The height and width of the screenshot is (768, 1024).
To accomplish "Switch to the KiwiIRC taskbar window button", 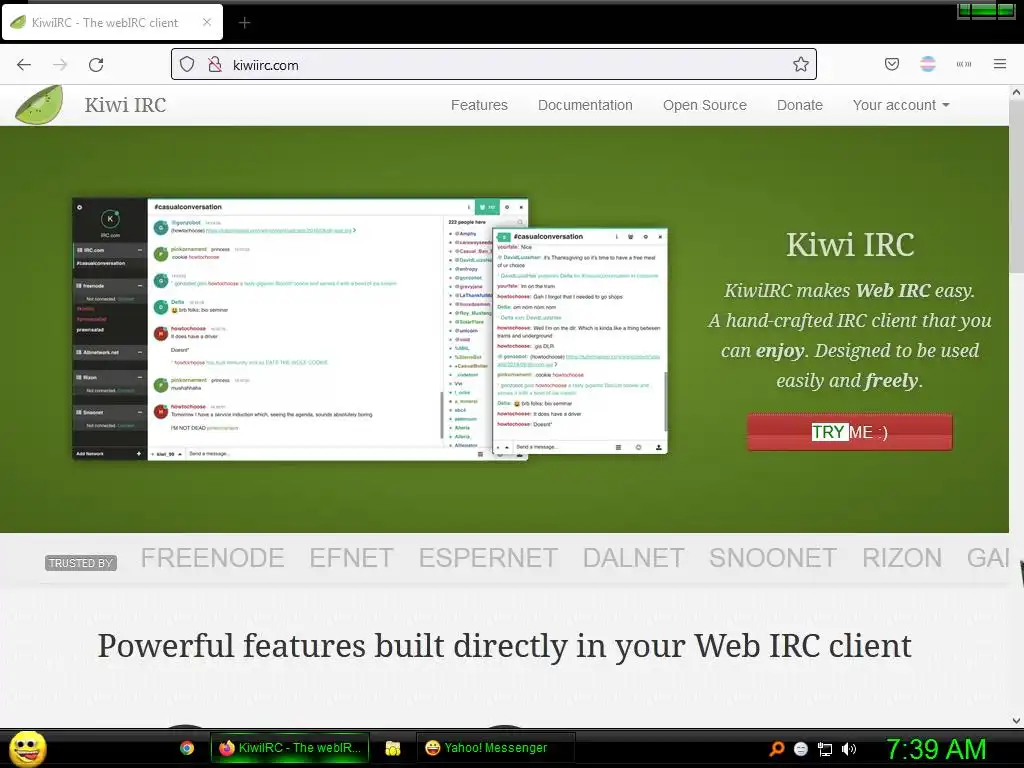I will click(x=290, y=748).
